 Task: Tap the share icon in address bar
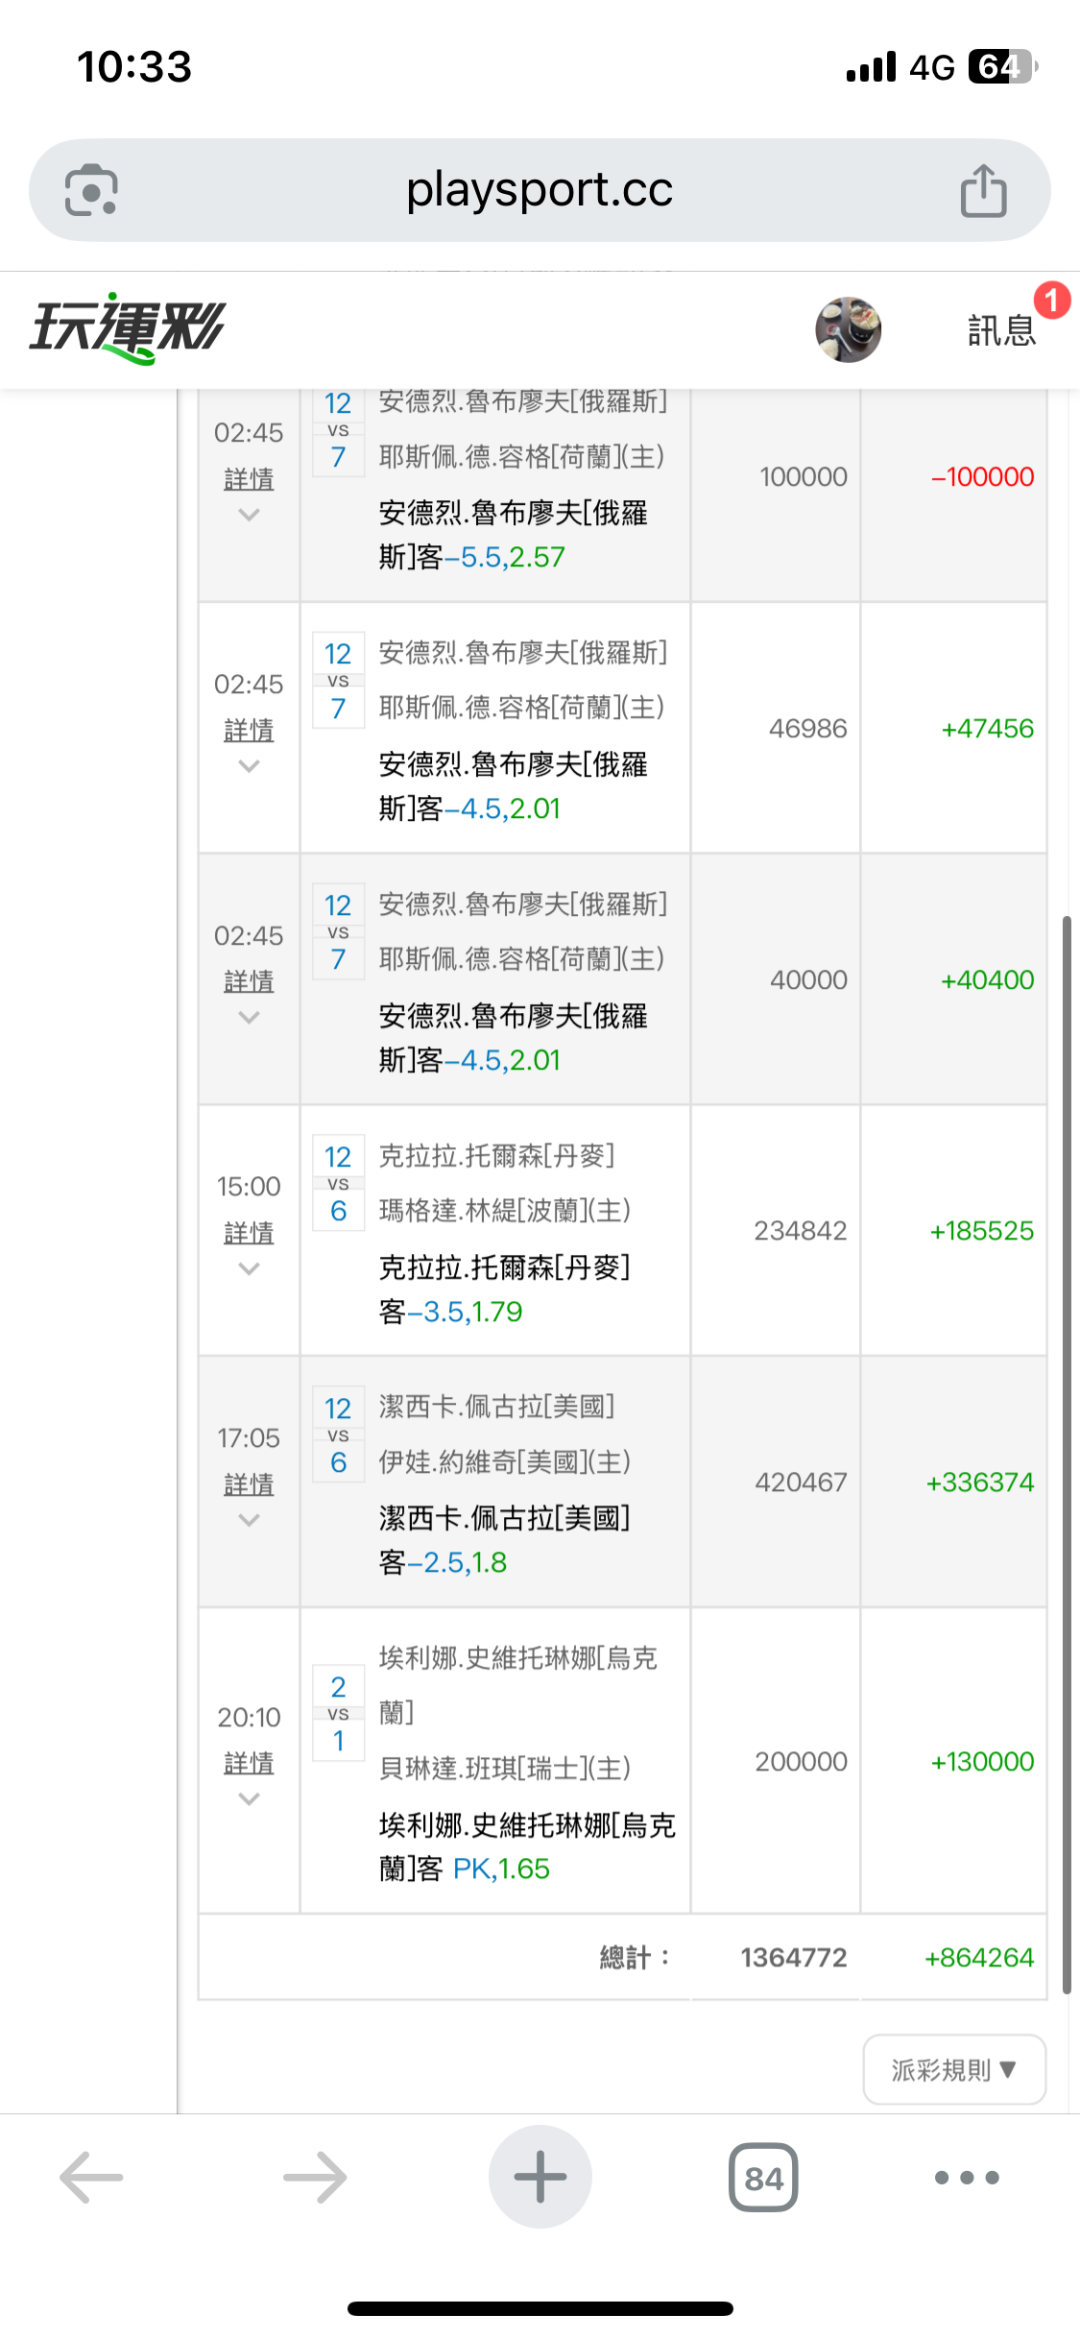click(x=983, y=190)
